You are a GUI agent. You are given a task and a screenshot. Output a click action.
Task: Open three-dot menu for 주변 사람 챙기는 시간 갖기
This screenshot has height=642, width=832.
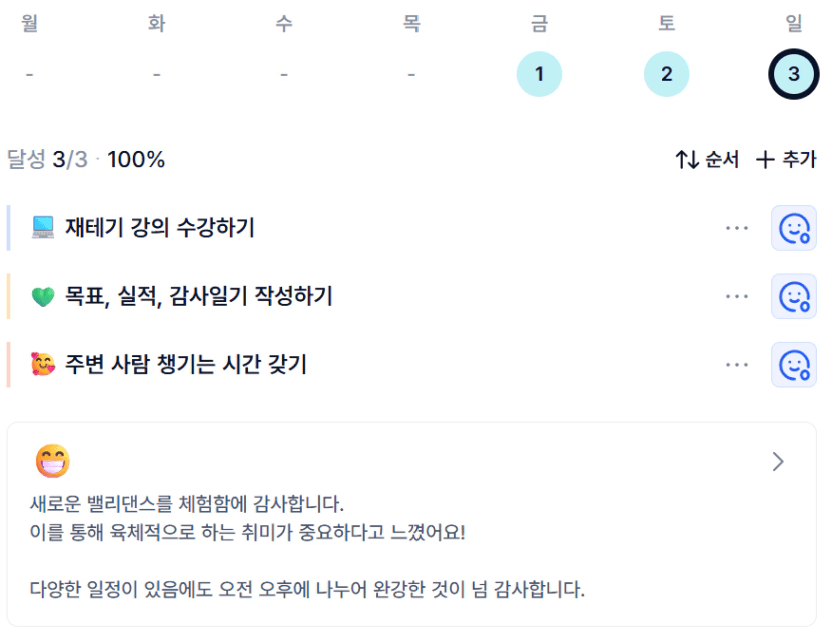pyautogui.click(x=736, y=365)
